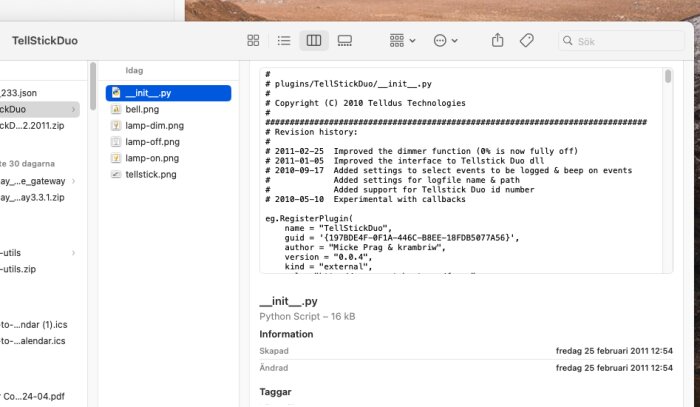Switch Finder to list view
Viewport: 700px width, 407px height.
click(x=283, y=41)
